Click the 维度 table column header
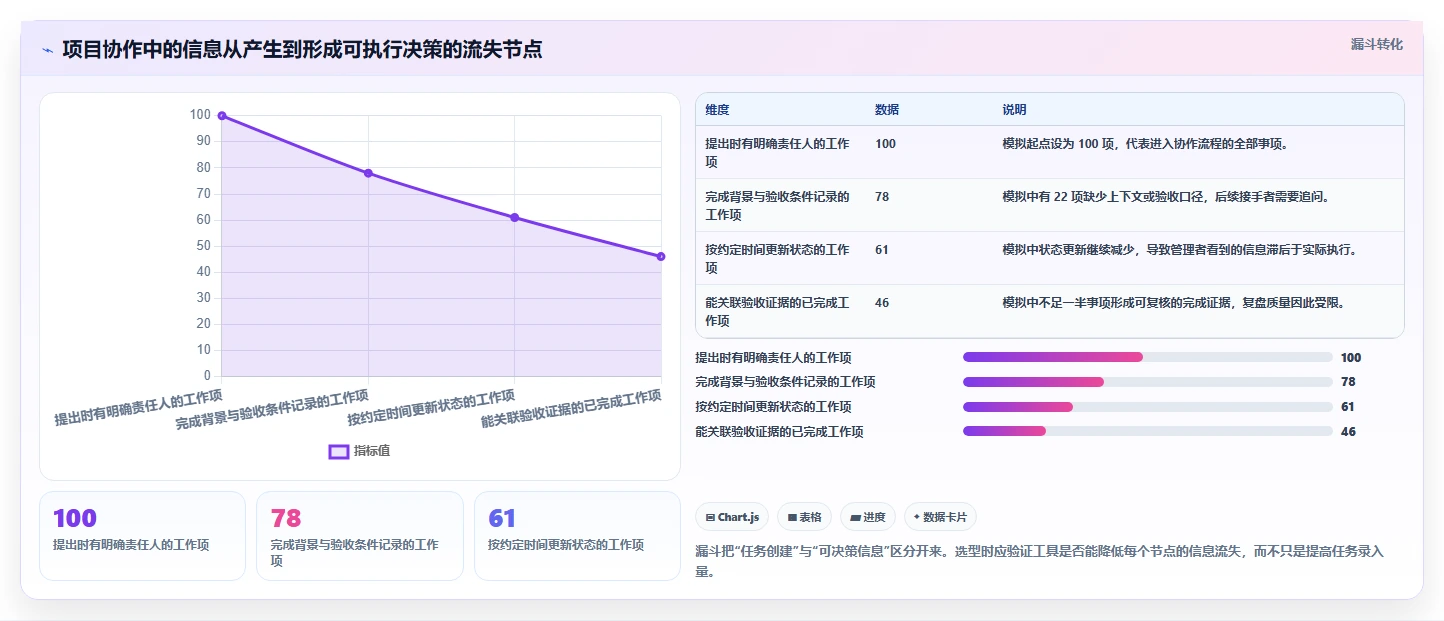 pyautogui.click(x=717, y=110)
